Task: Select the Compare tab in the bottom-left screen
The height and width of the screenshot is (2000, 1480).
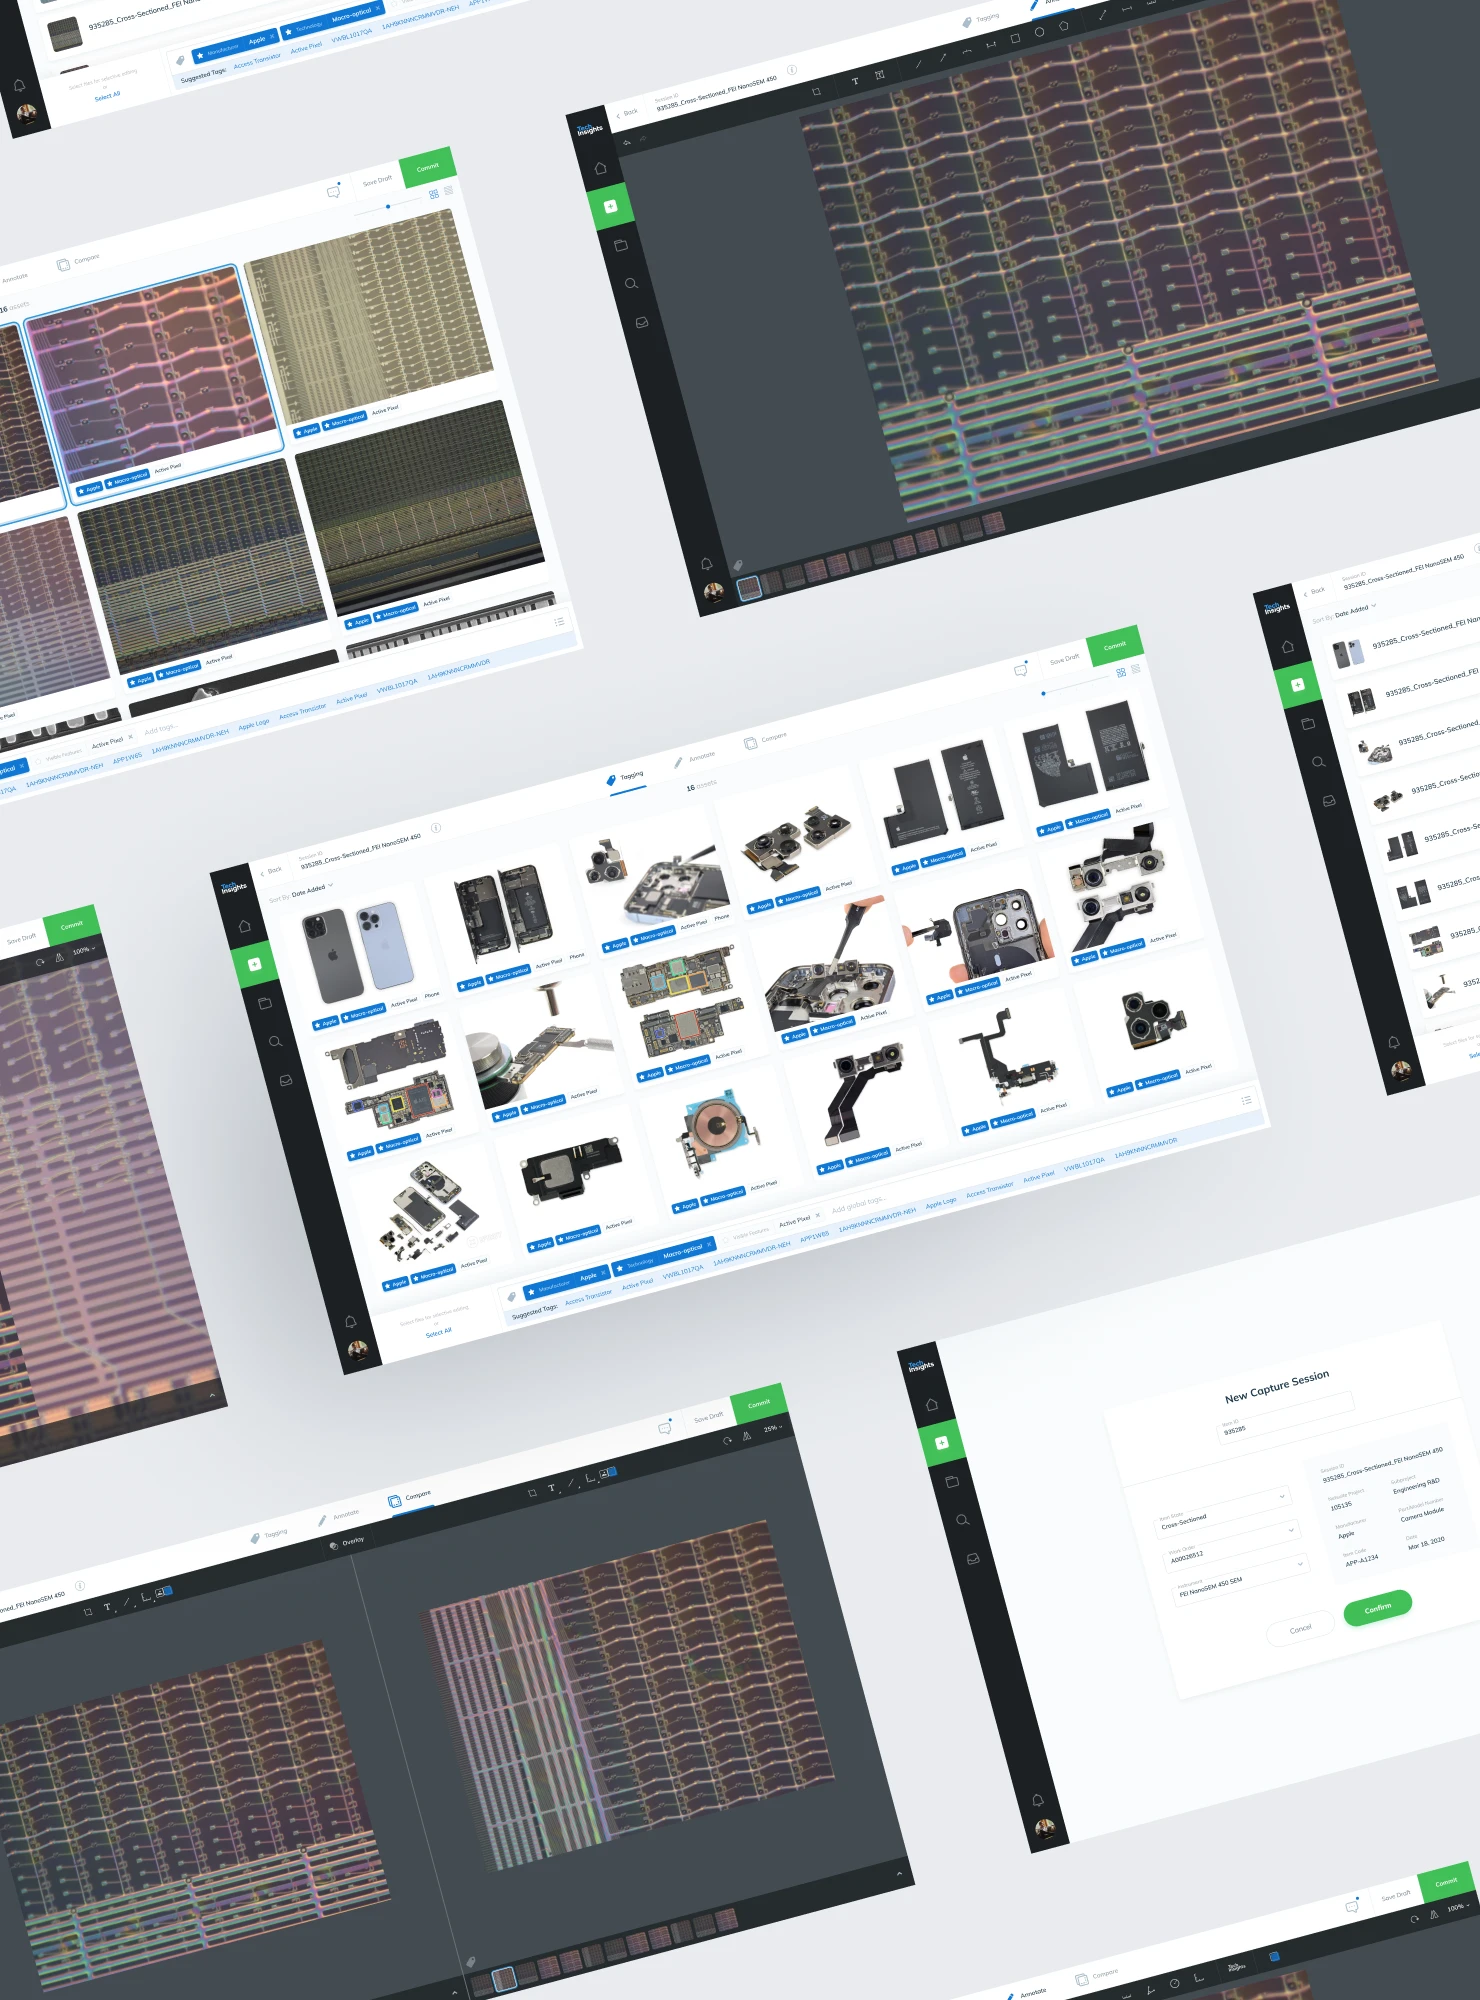Action: pos(410,1498)
